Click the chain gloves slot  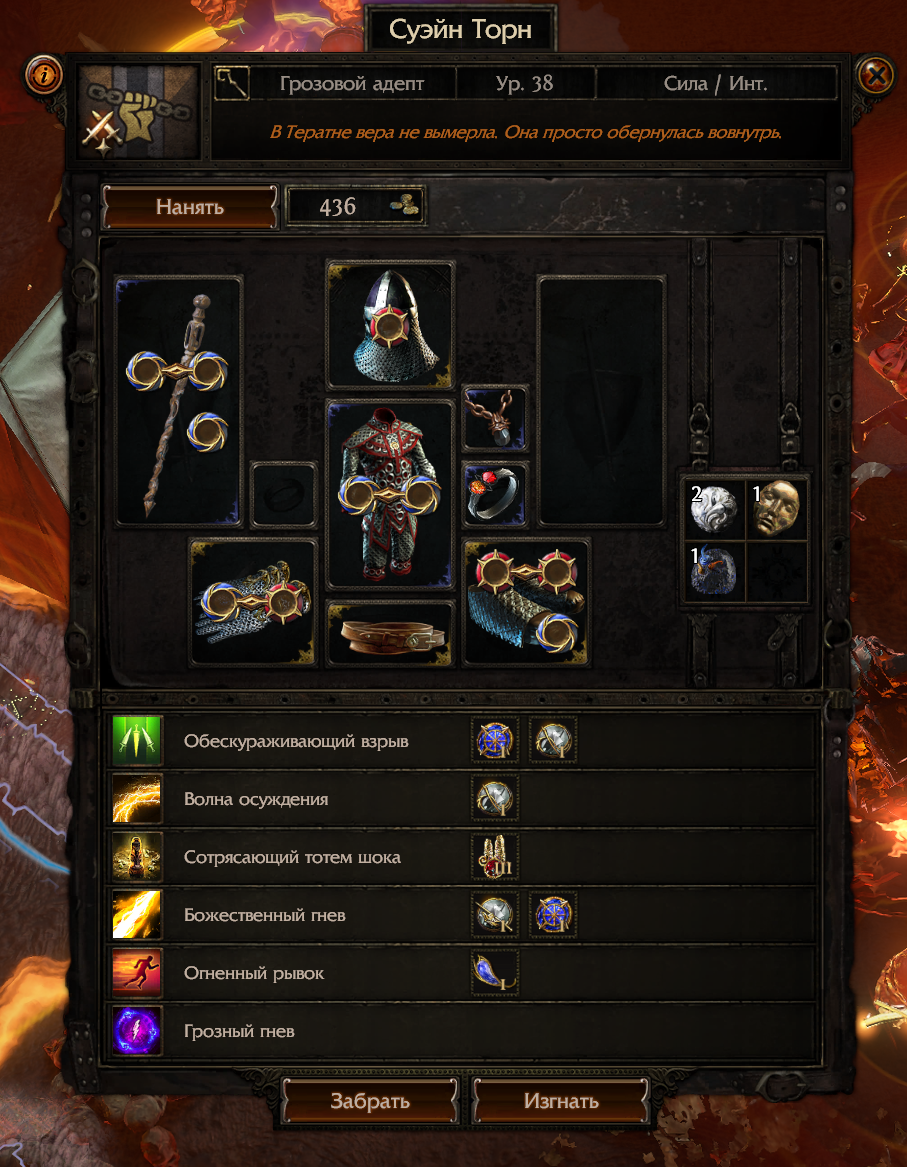click(x=254, y=603)
